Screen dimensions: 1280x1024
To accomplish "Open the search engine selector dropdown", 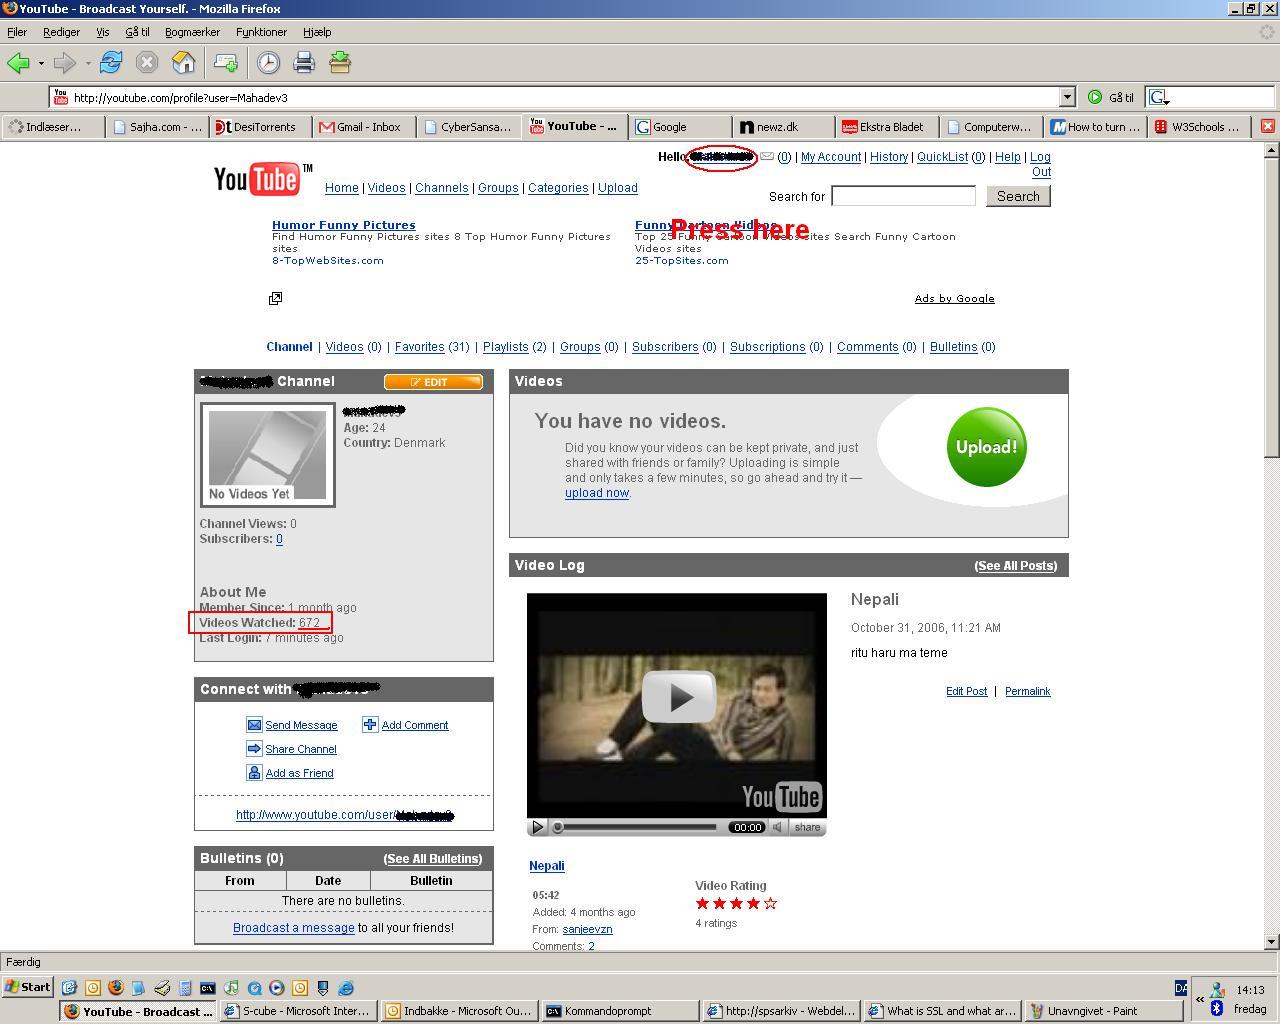I will coord(1159,97).
